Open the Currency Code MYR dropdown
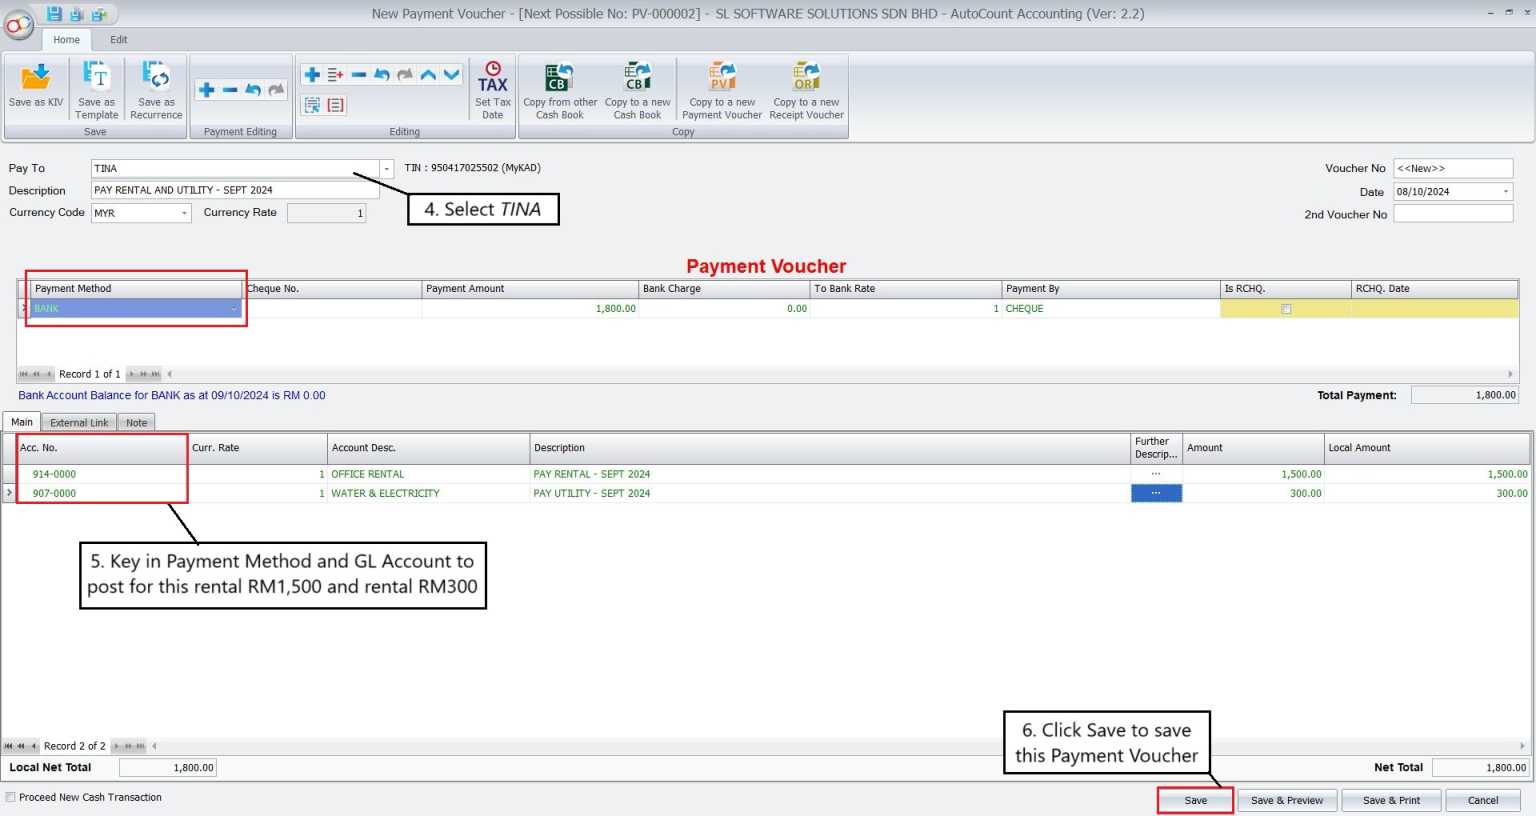Image resolution: width=1536 pixels, height=816 pixels. tap(184, 213)
